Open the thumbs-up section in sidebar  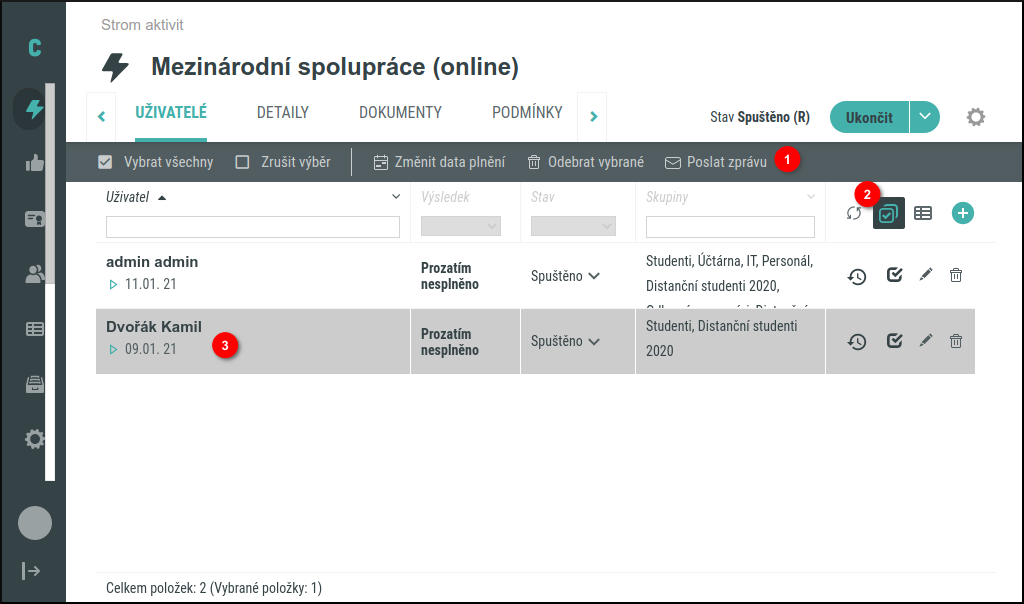click(x=35, y=164)
